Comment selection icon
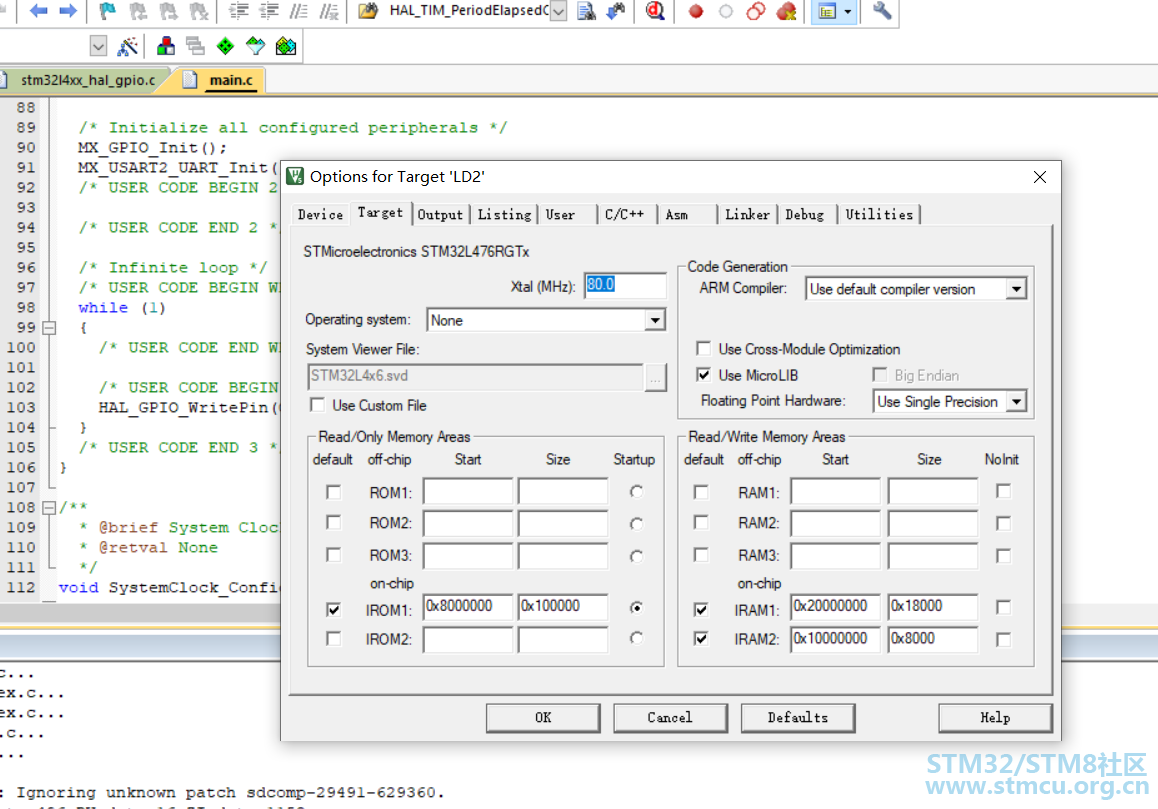Viewport: 1158px width, 809px height. (x=299, y=11)
